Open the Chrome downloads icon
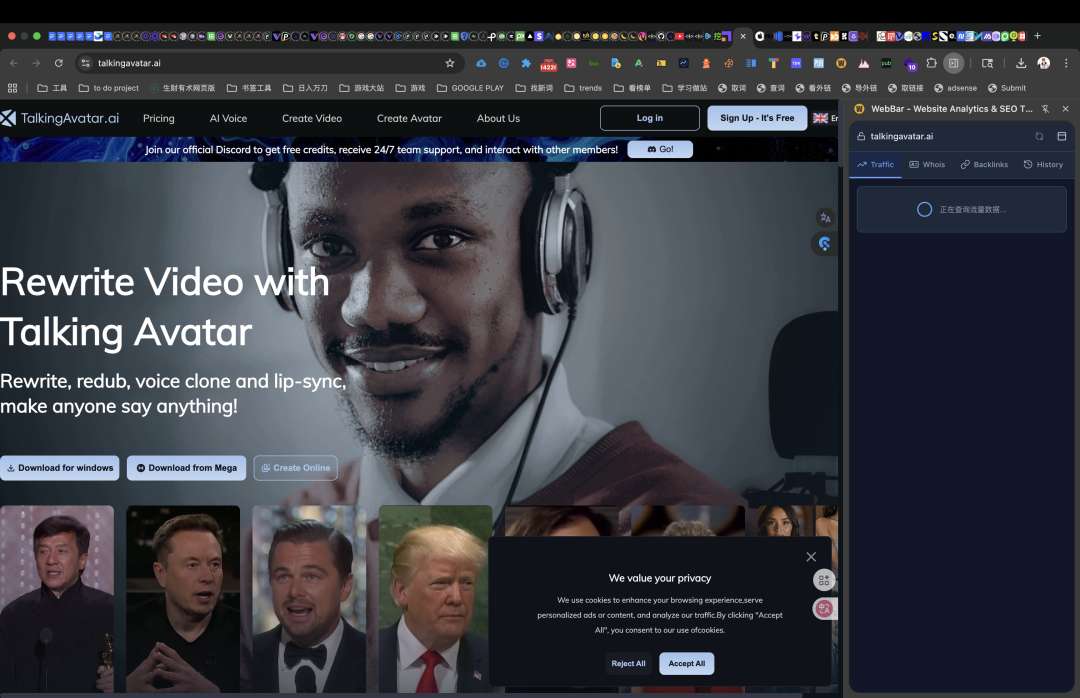 pyautogui.click(x=1021, y=63)
